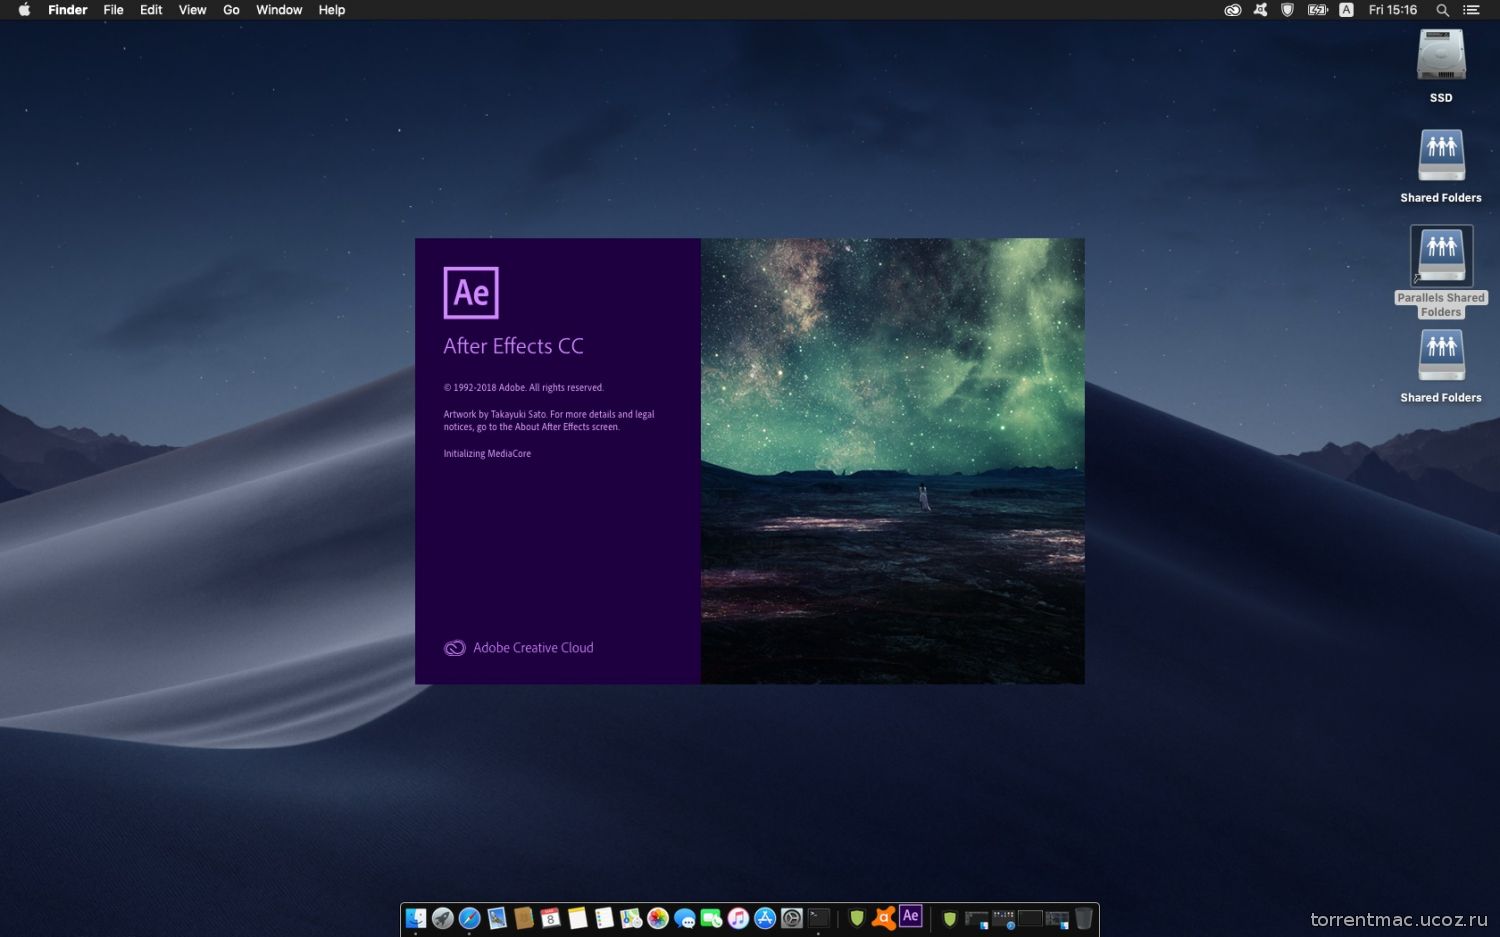
Task: Open Messages speech bubble icon in dock
Action: (685, 918)
